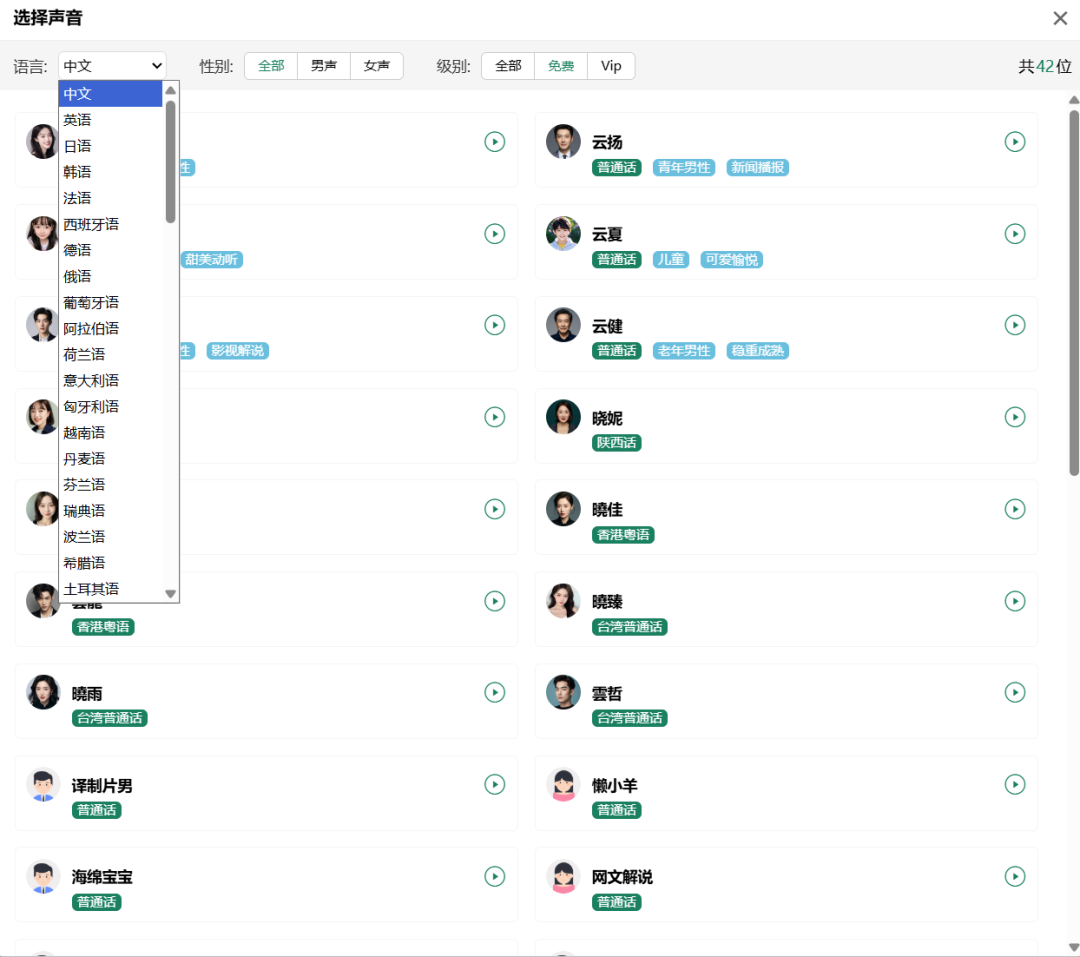
Task: Preview the 云健 voice
Action: click(x=1015, y=325)
